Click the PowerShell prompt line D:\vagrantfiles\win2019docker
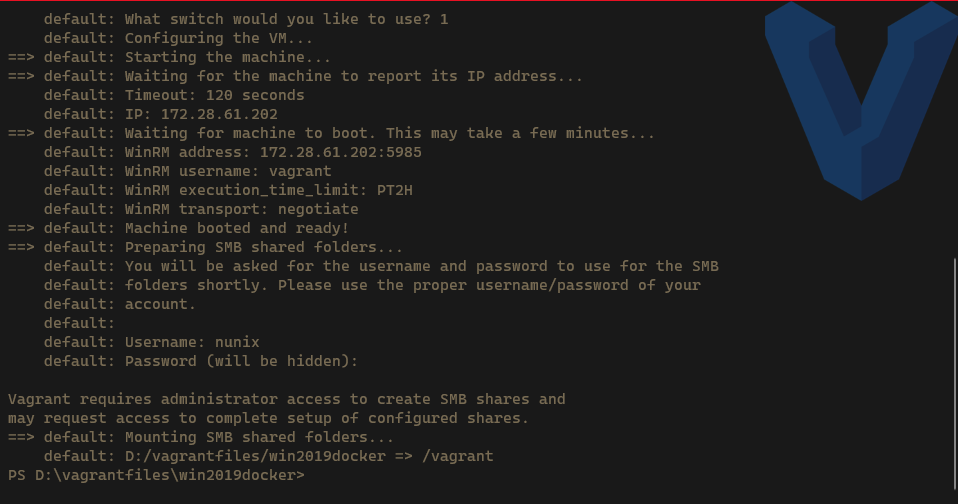This screenshot has height=504, width=958. click(155, 475)
